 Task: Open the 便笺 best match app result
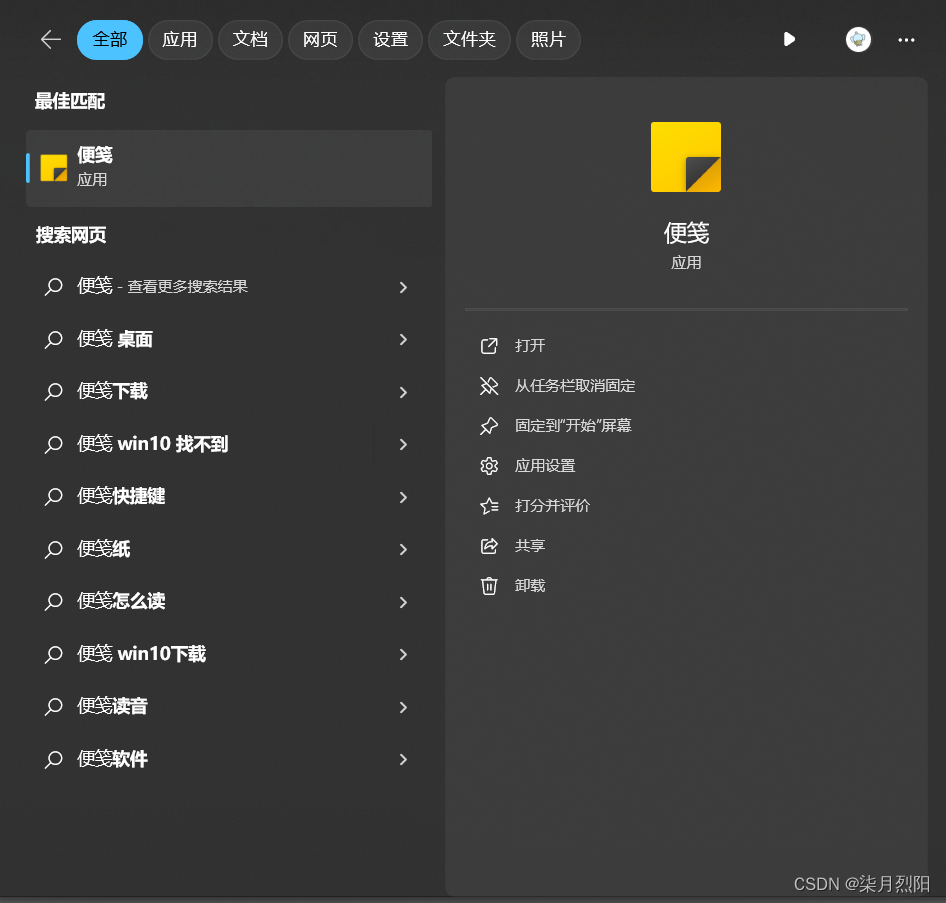[x=229, y=168]
